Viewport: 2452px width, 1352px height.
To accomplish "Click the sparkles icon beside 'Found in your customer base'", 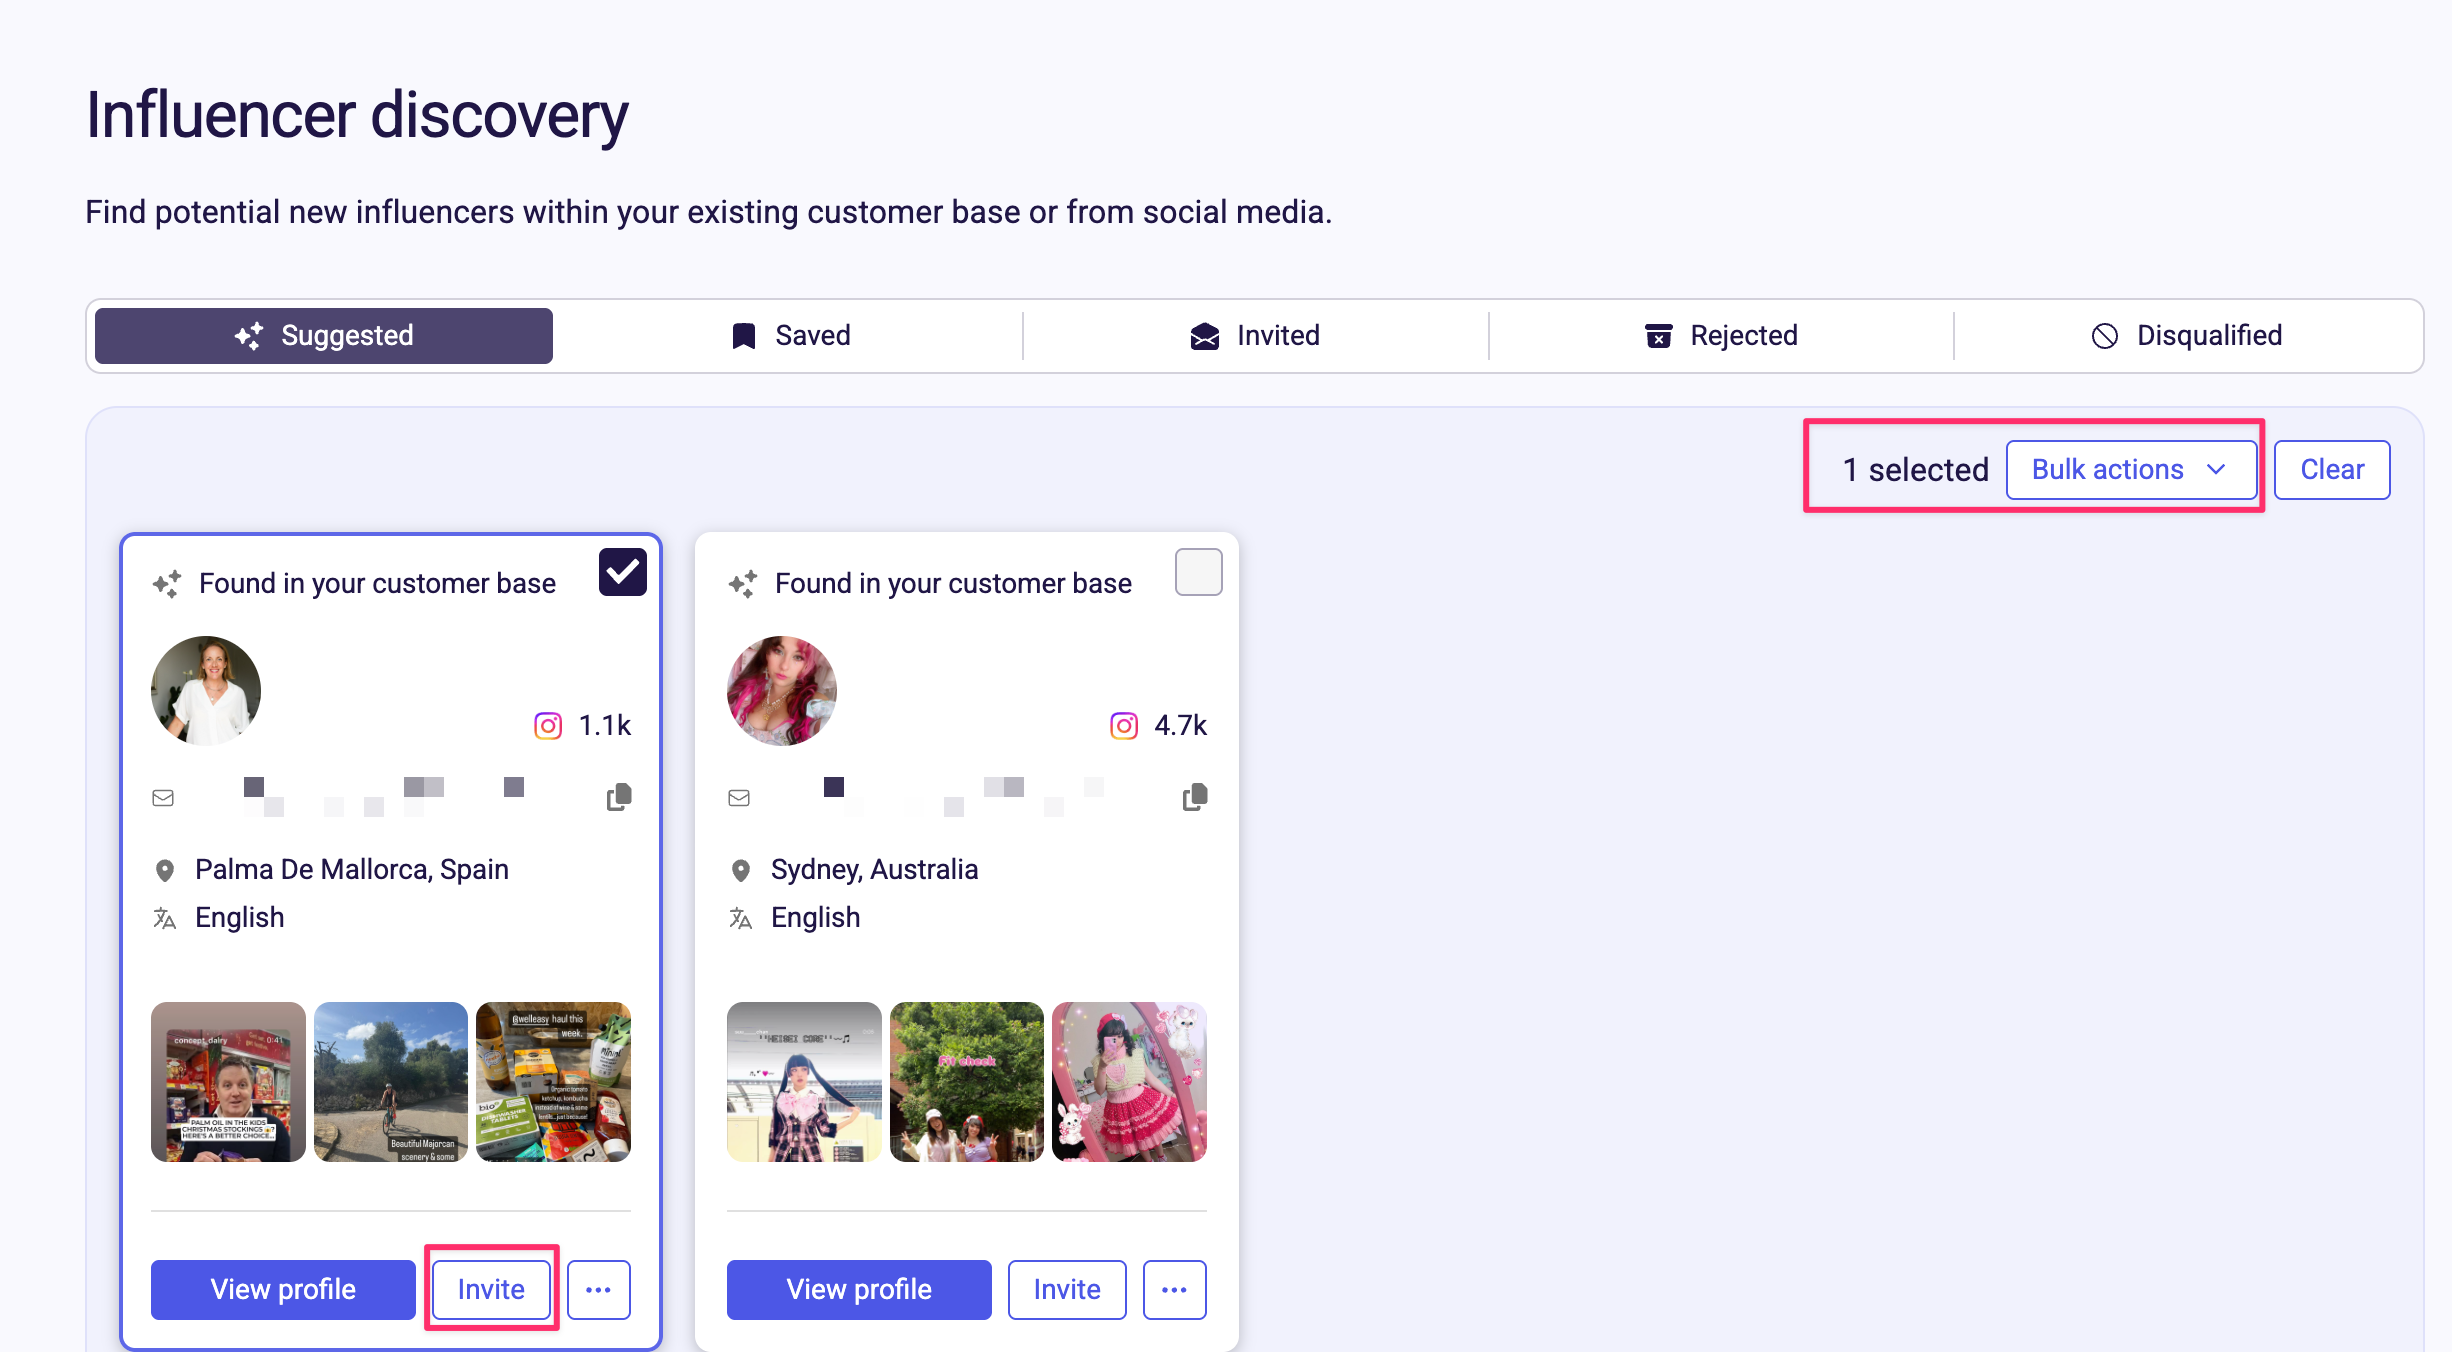I will point(167,582).
